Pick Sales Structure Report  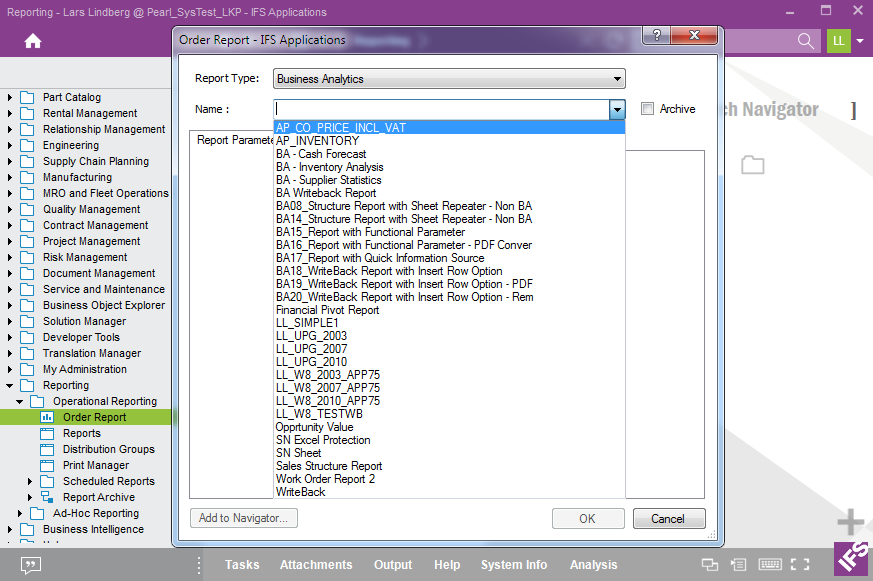[449, 466]
